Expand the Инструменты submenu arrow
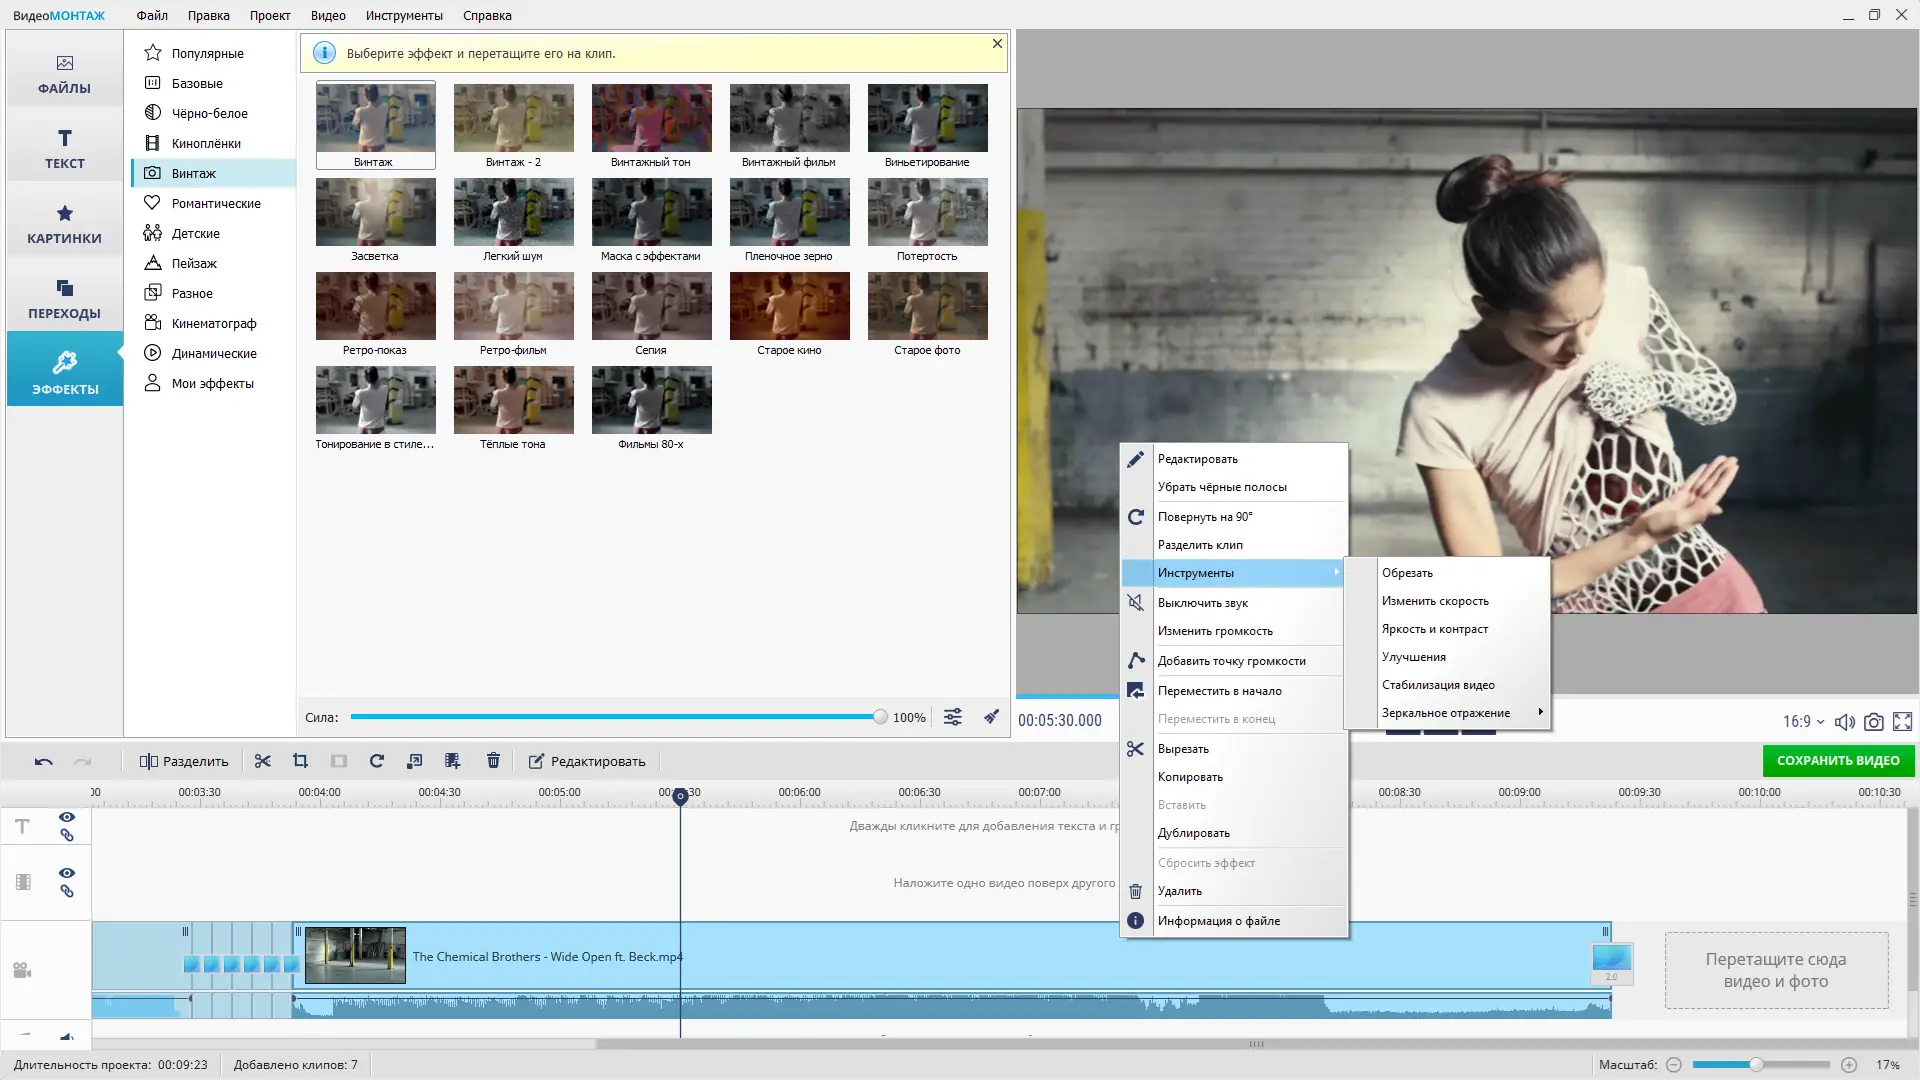This screenshot has width=1920, height=1080. point(1336,572)
